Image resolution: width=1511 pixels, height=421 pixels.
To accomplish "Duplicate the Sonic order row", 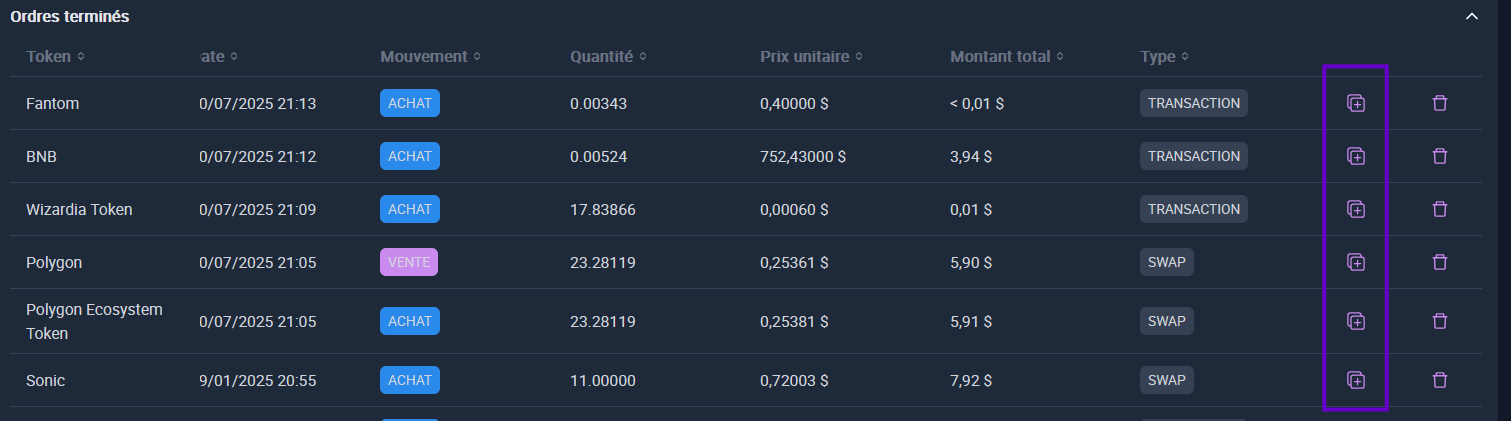I will click(x=1355, y=380).
